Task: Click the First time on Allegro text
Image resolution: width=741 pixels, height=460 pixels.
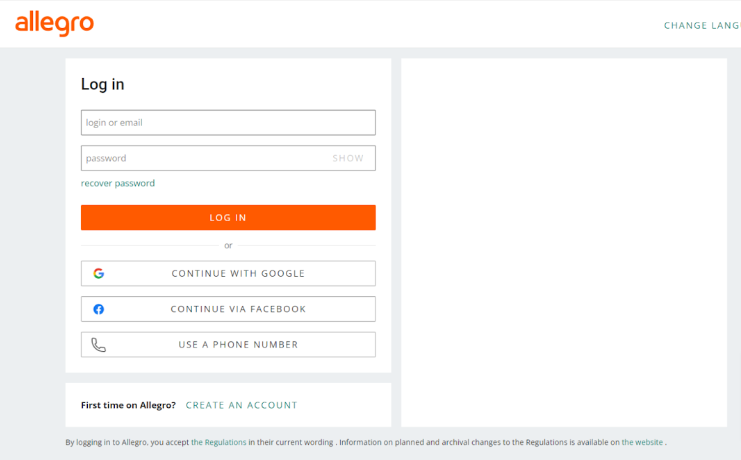Action: tap(128, 405)
